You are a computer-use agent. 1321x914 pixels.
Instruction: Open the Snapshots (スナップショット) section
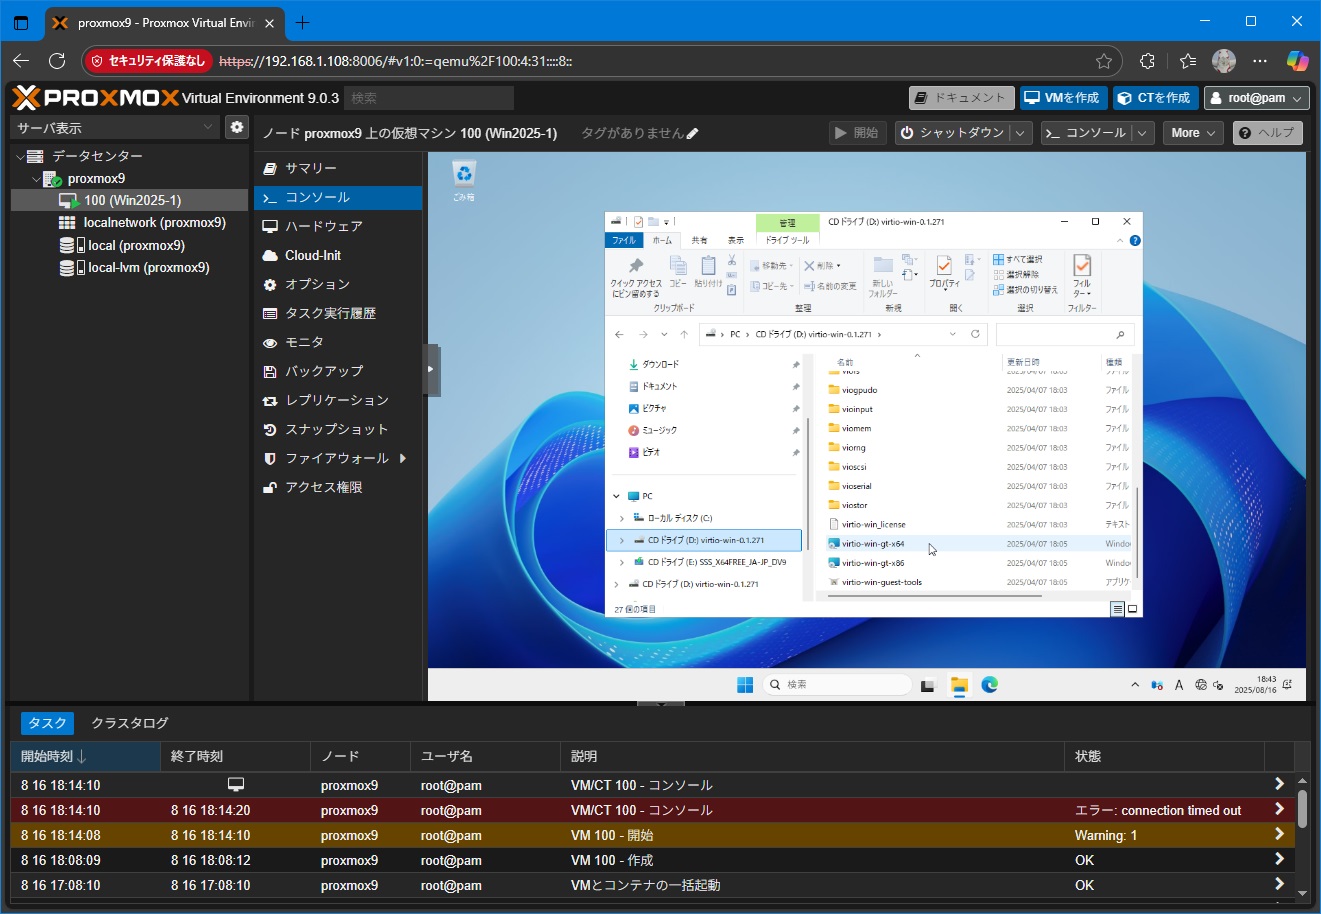pos(338,429)
